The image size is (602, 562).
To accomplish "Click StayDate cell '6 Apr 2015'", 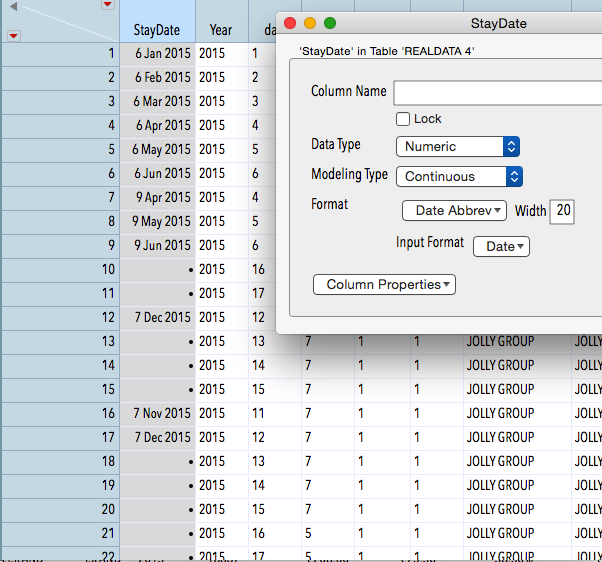I will pyautogui.click(x=158, y=126).
